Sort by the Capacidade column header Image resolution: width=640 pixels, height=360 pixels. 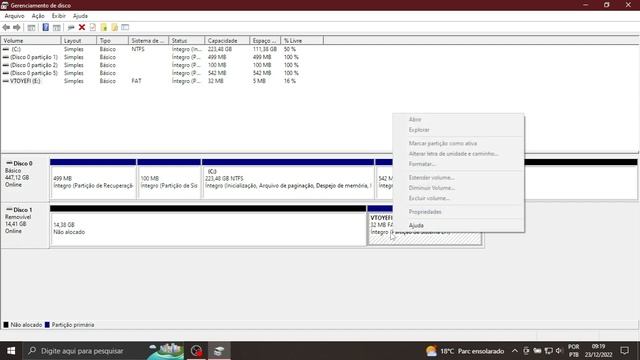click(x=227, y=41)
